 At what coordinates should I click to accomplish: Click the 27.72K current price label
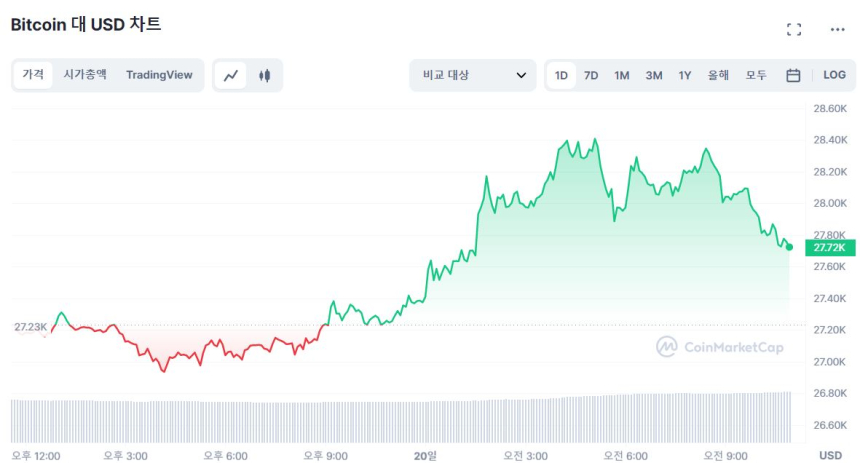pos(829,247)
